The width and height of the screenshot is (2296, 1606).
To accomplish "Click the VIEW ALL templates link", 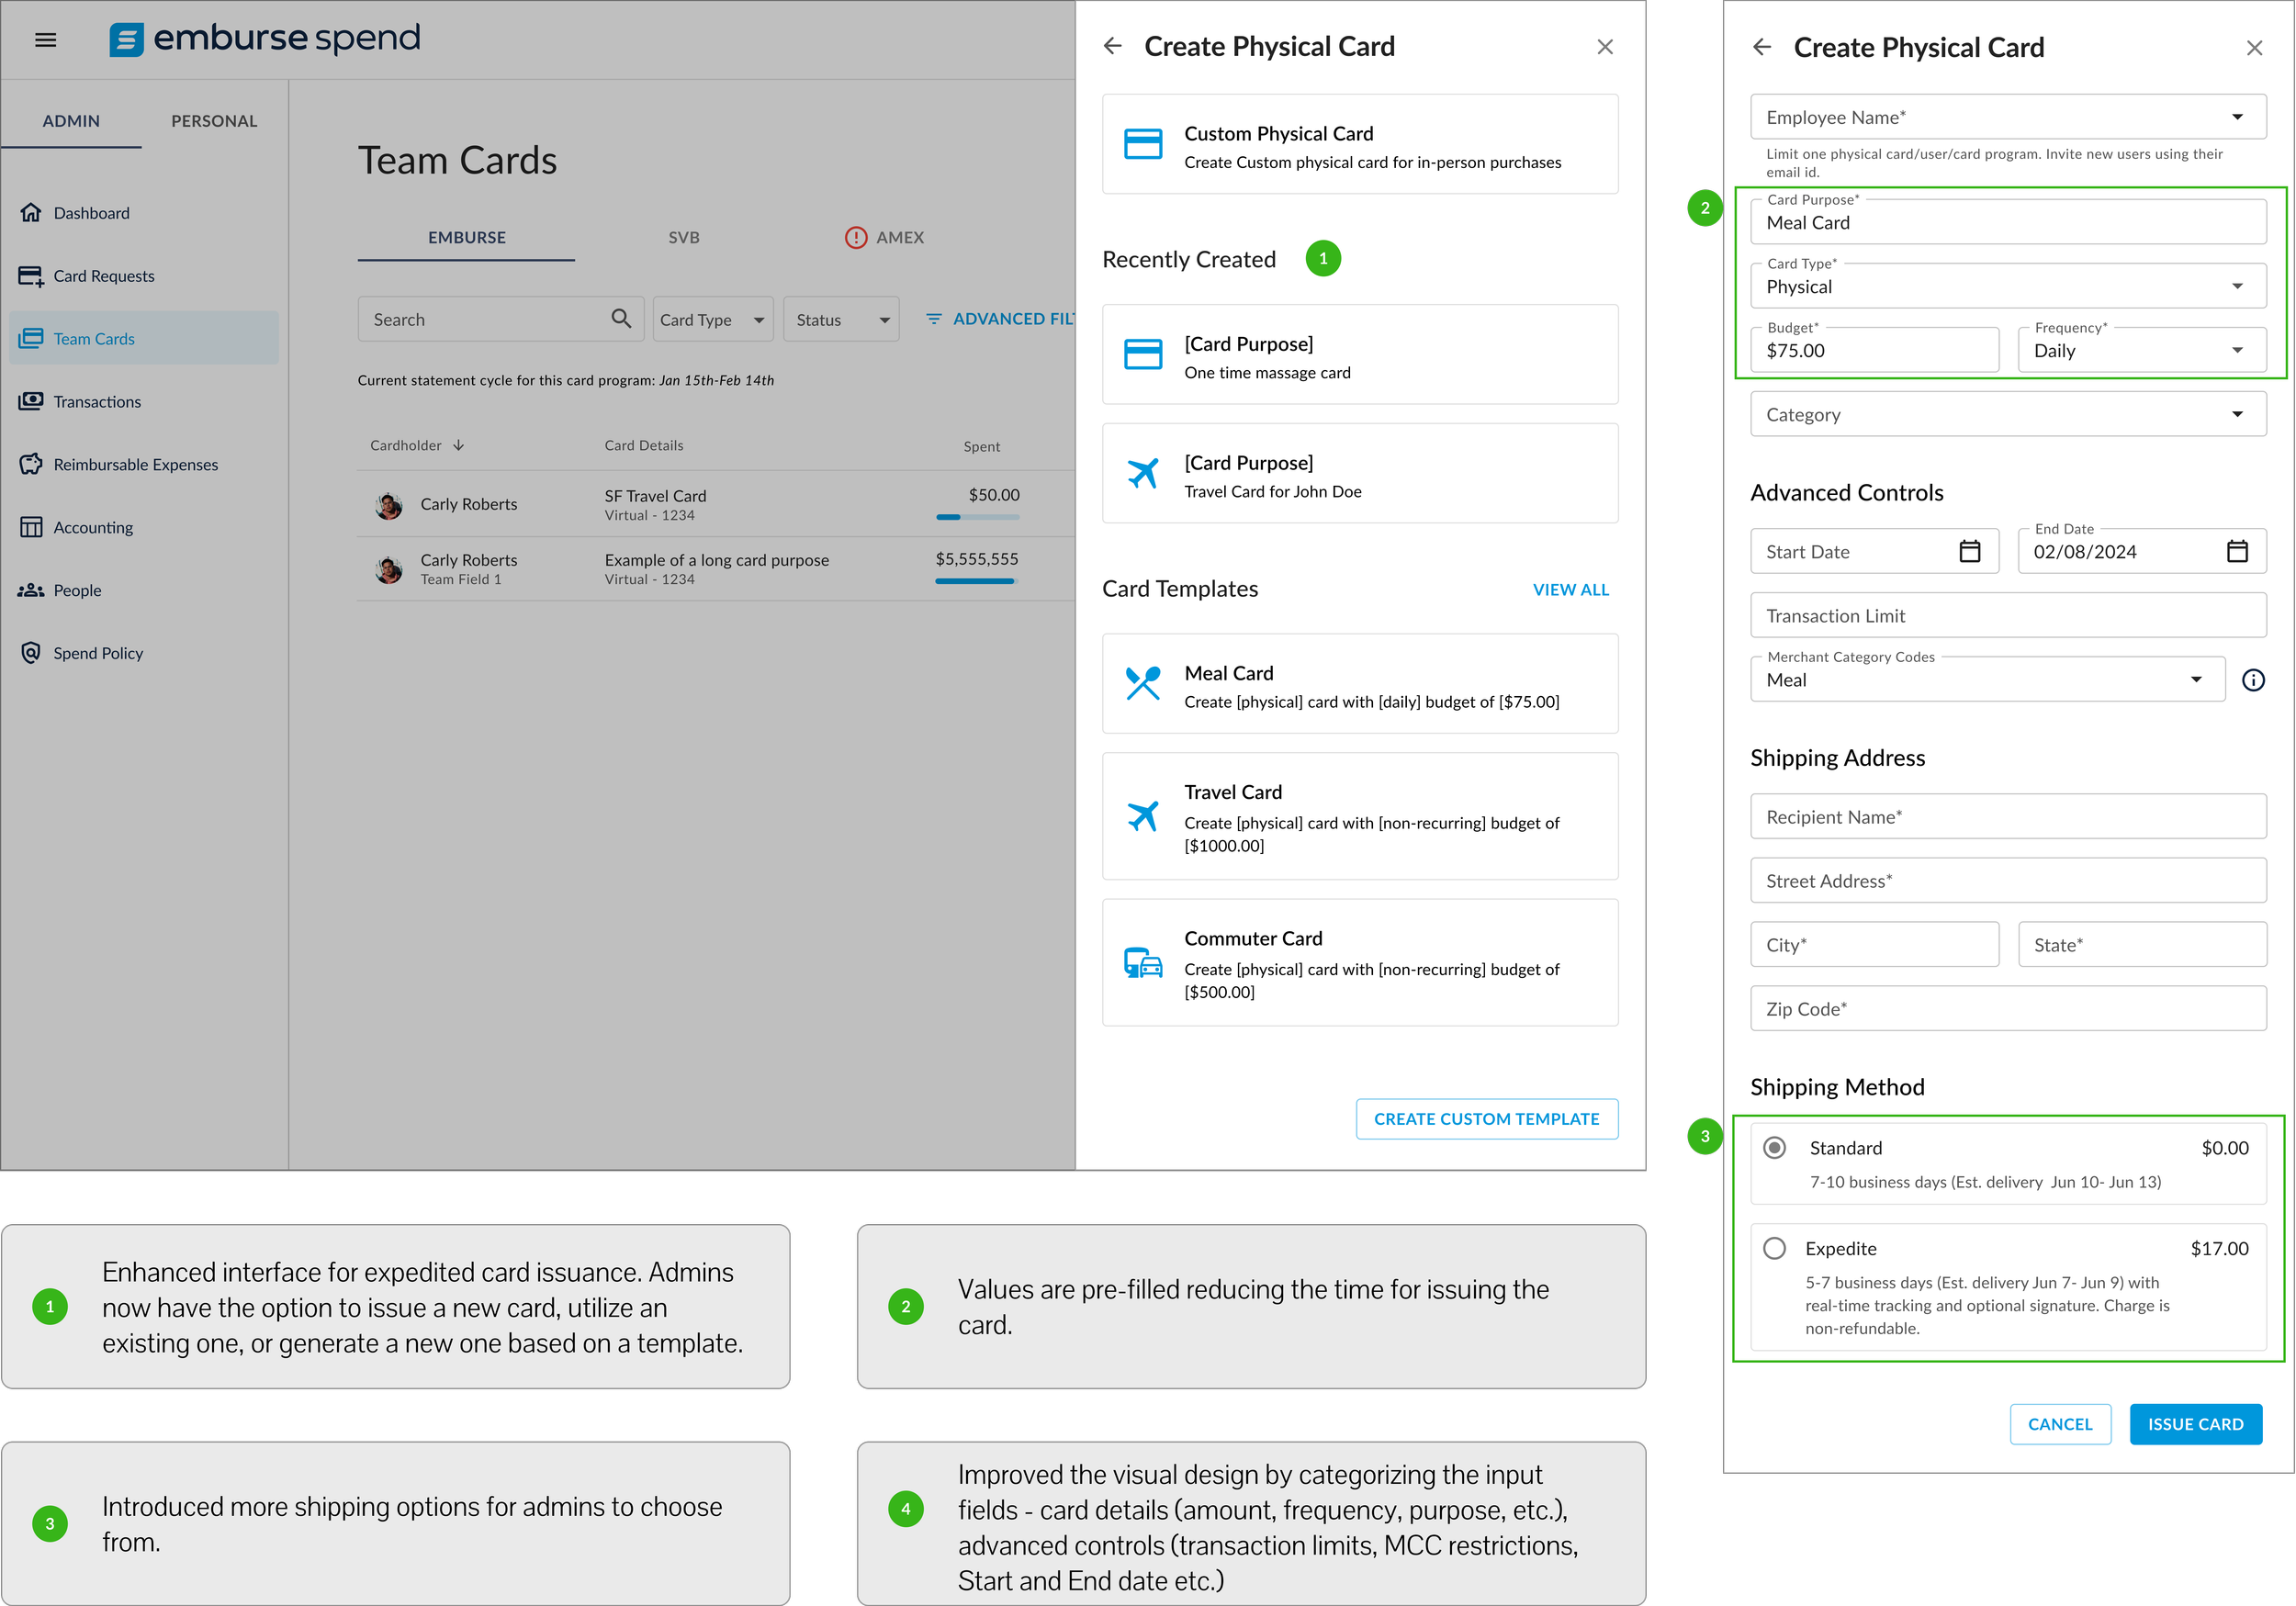I will point(1570,589).
